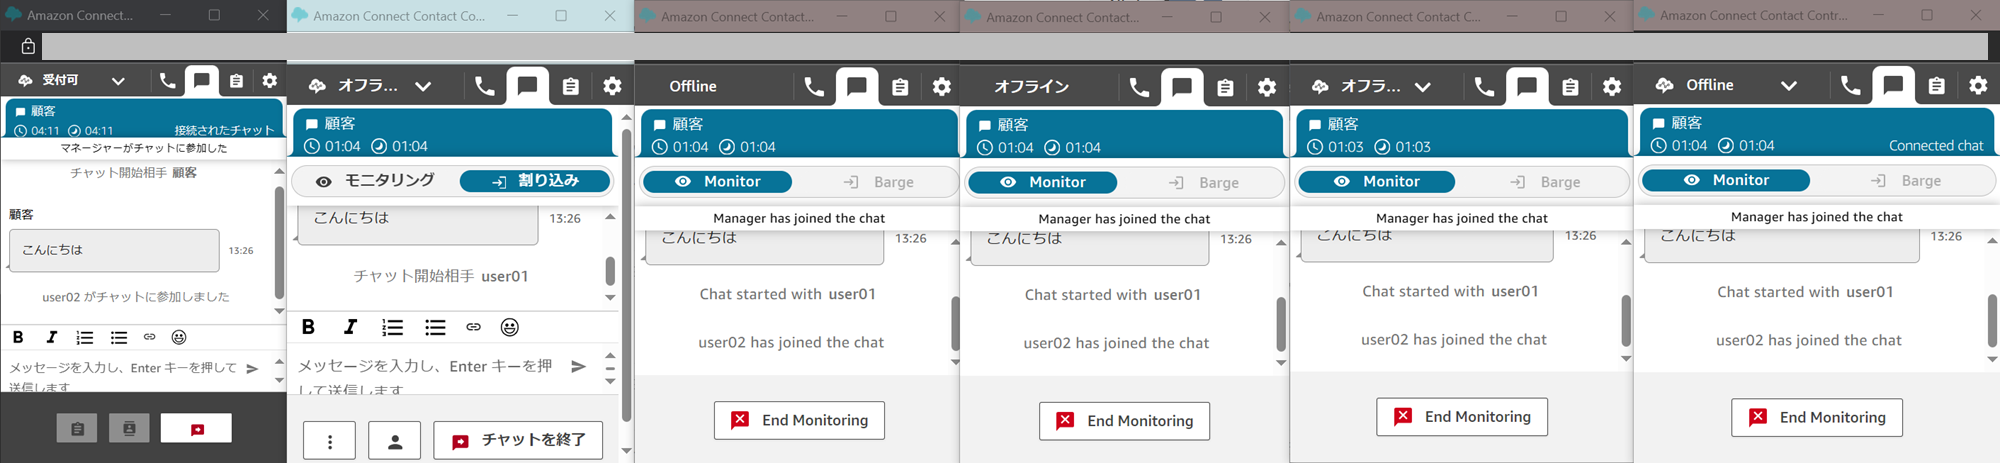Insert link in 受付可 window editor
Image resolution: width=2000 pixels, height=463 pixels.
click(x=149, y=337)
